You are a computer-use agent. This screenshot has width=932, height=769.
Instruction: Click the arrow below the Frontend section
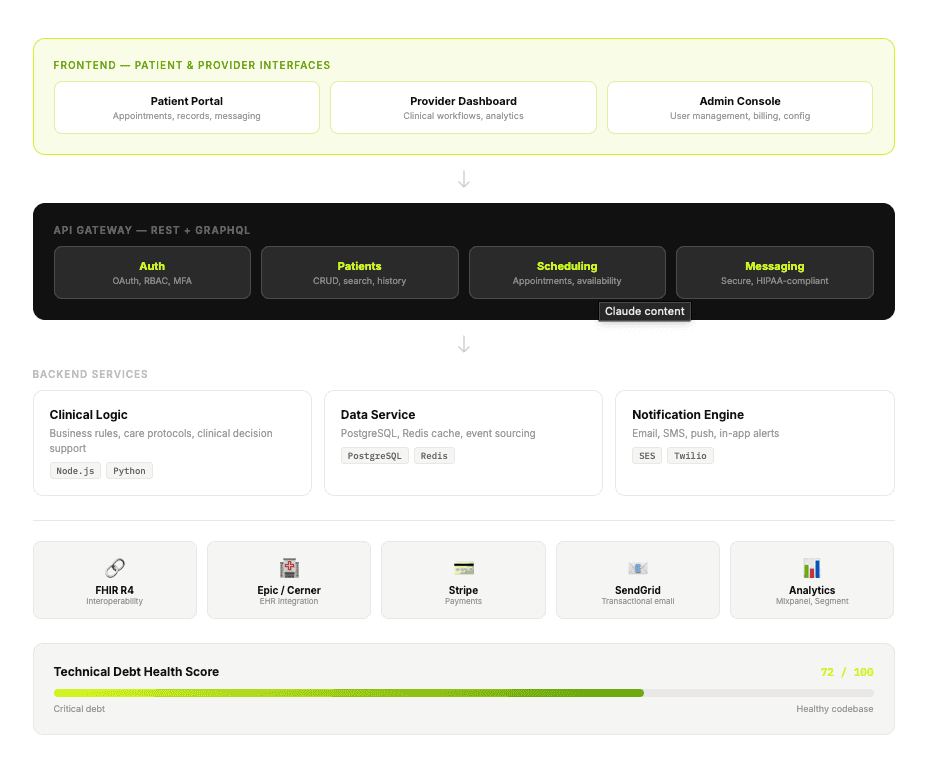point(464,179)
